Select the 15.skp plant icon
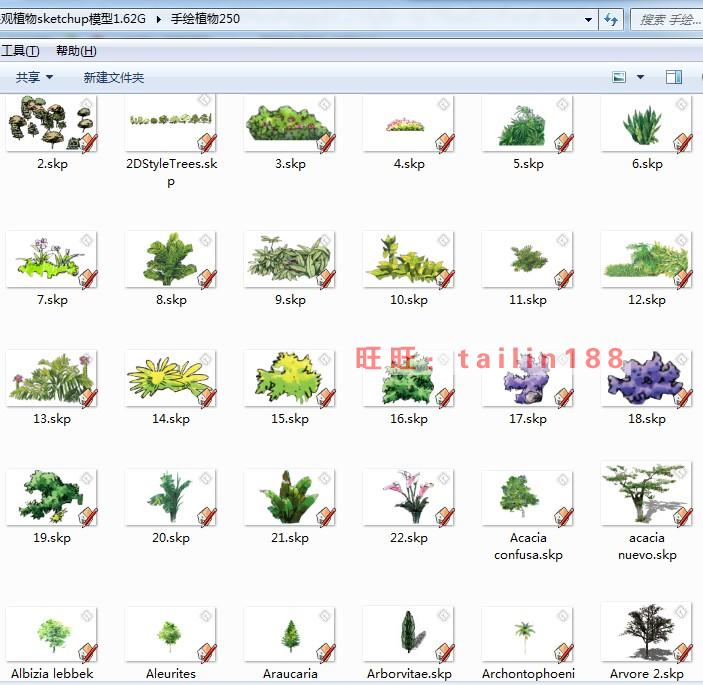The height and width of the screenshot is (685, 703). coord(290,378)
